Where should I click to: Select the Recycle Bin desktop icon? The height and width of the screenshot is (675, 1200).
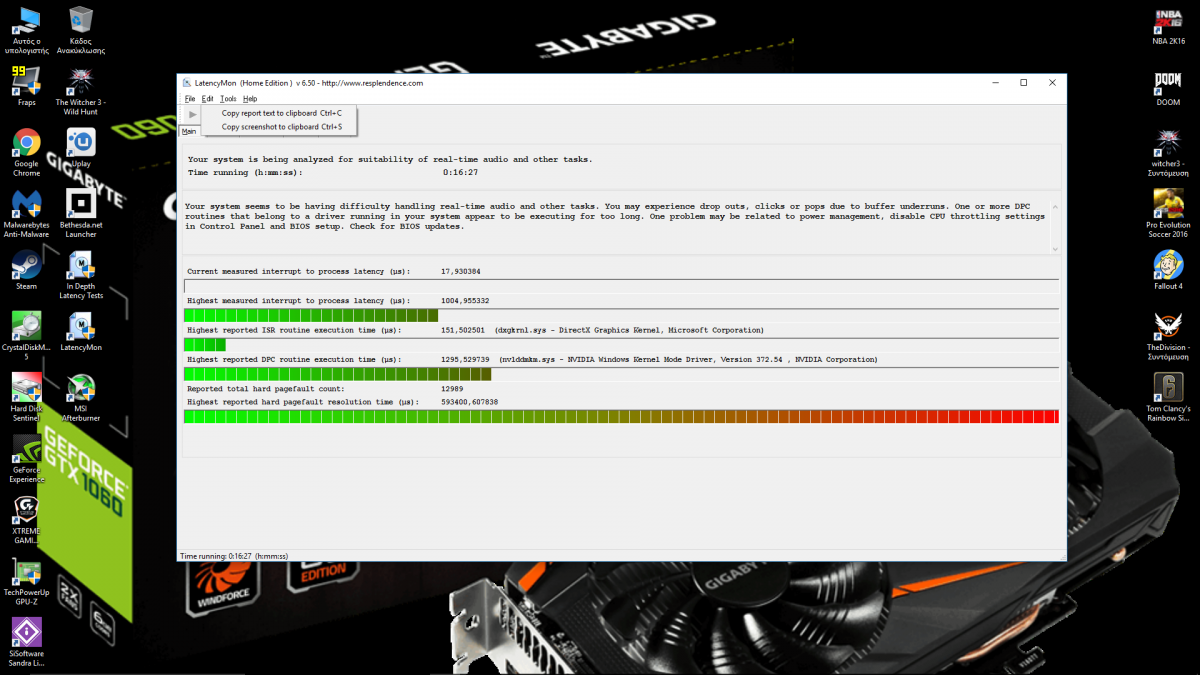(80, 30)
